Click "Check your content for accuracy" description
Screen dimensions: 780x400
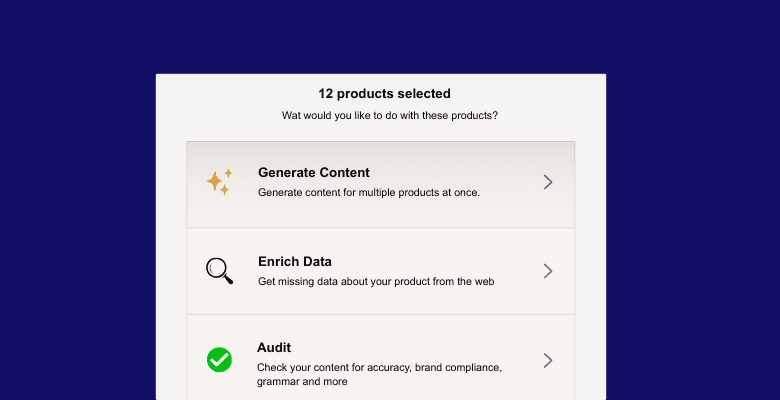(378, 367)
